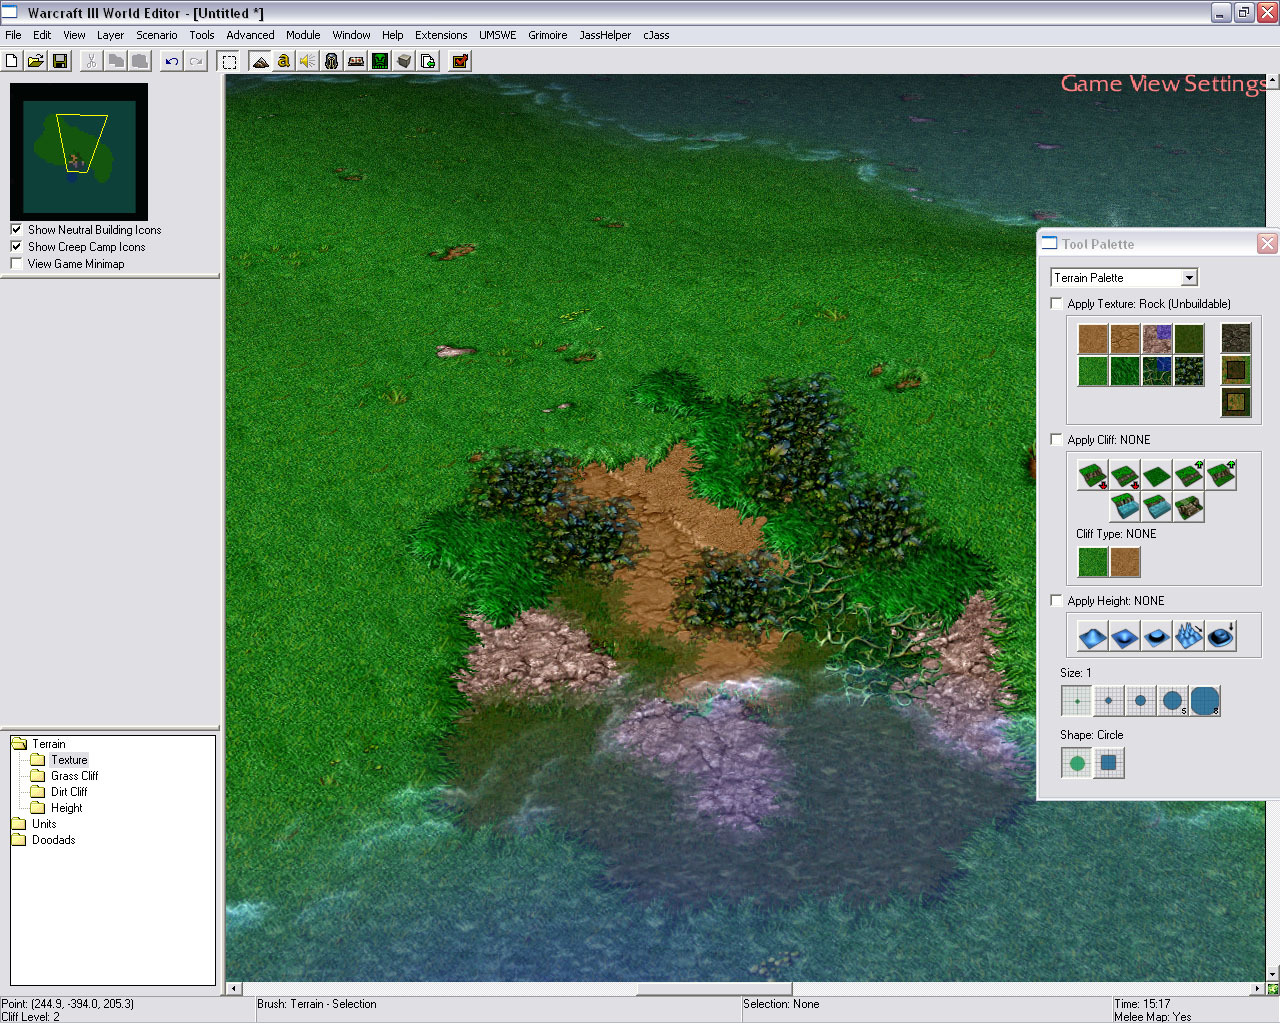
Task: Choose the last raise-cliff tool with green arrow
Action: click(1221, 475)
